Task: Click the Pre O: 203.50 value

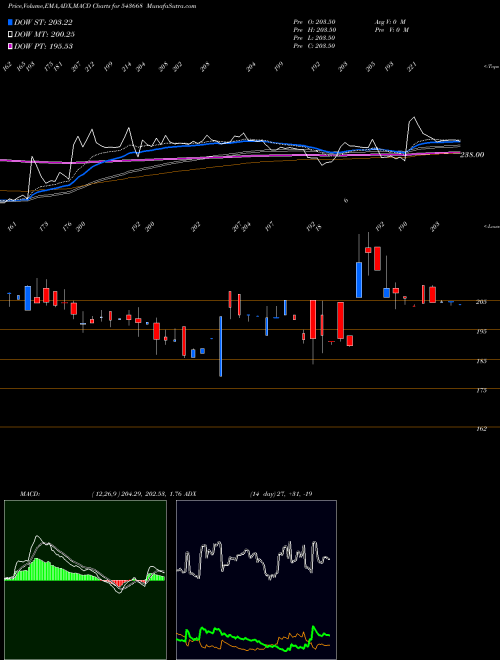Action: [x=314, y=22]
